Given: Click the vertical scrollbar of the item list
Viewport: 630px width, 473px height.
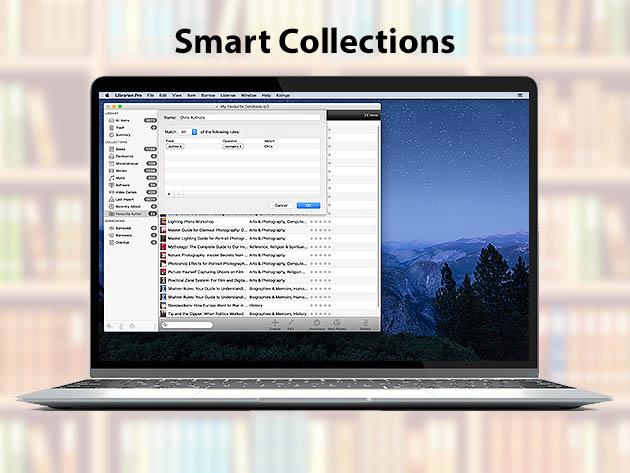Looking at the screenshot, I should [x=378, y=217].
